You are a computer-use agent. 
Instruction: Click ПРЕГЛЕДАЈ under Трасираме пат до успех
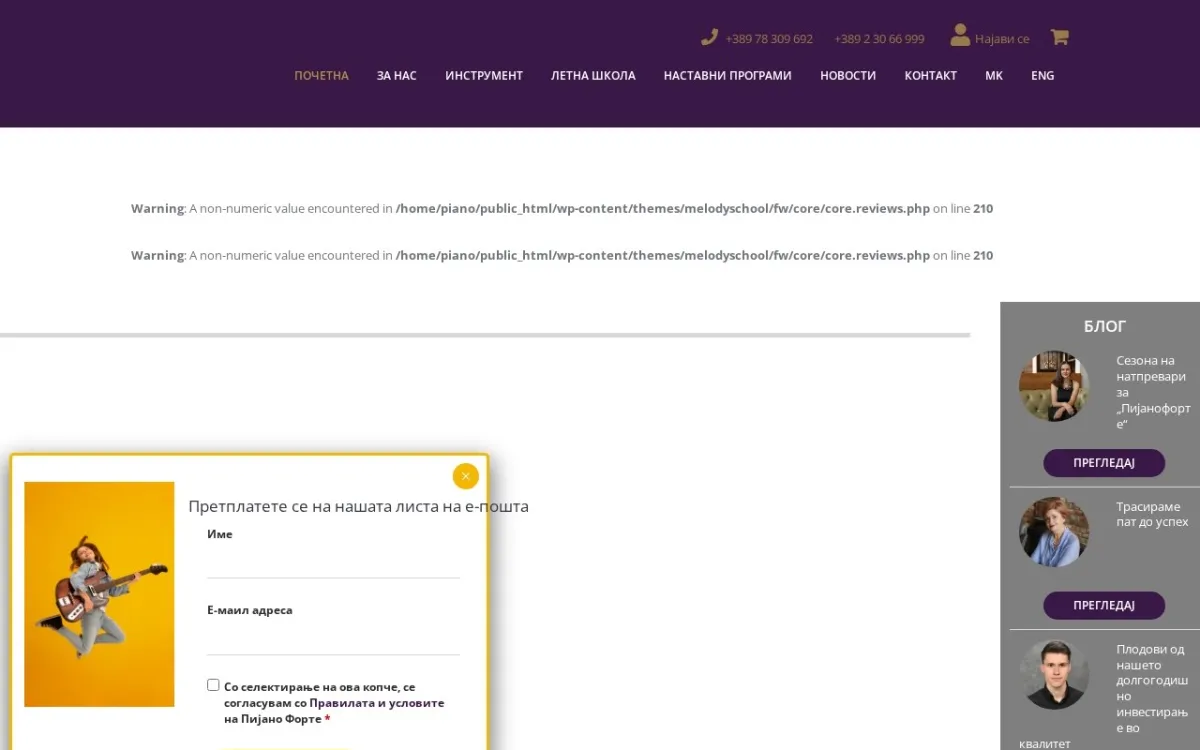1104,605
